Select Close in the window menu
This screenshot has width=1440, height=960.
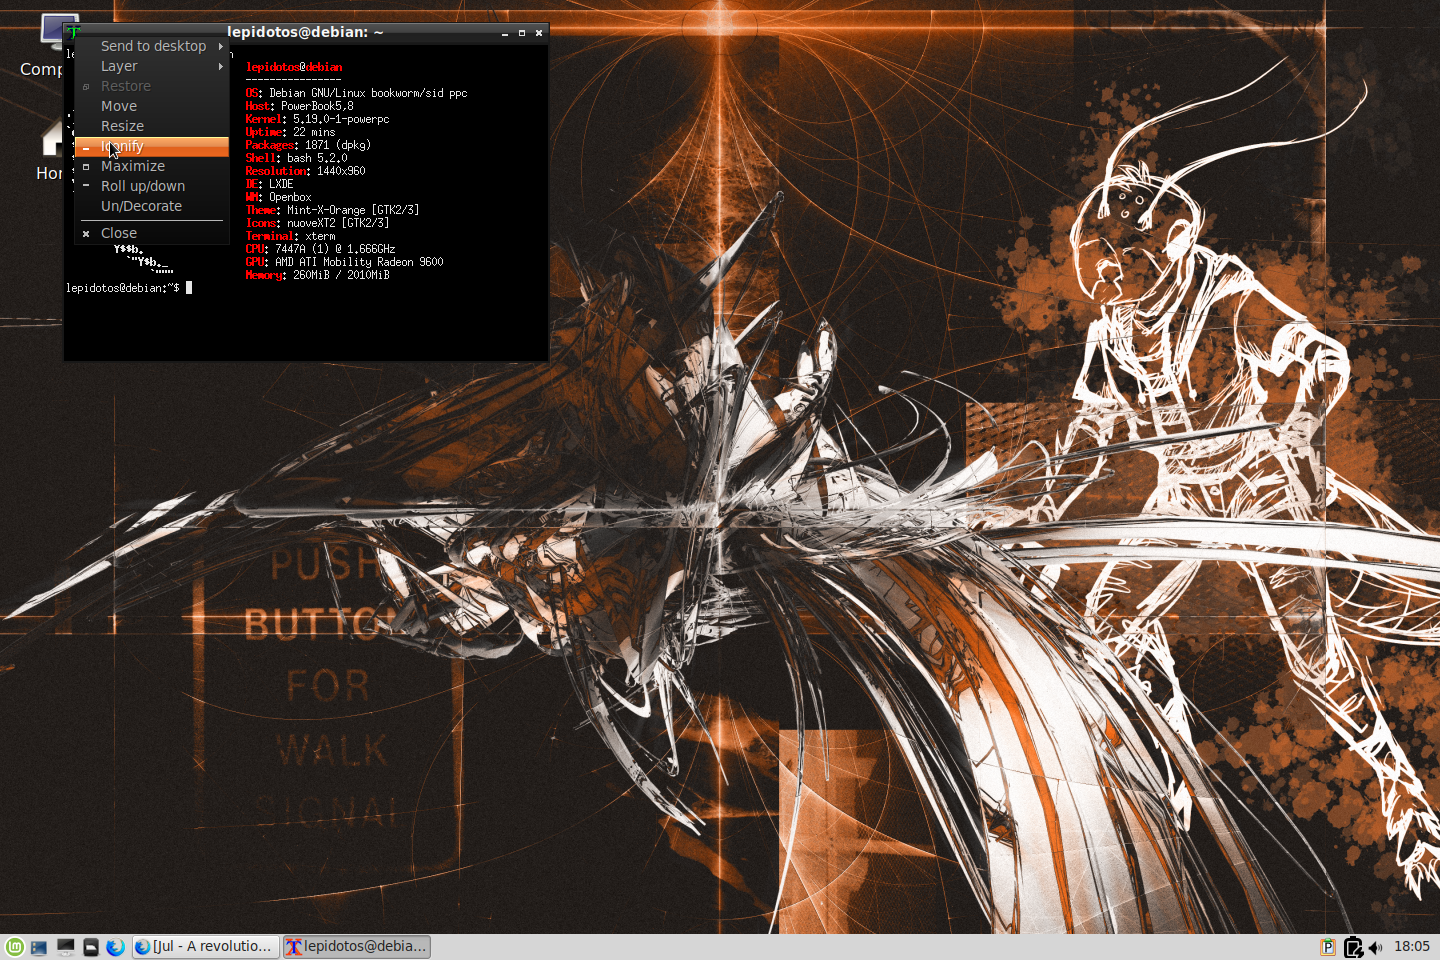(152, 234)
